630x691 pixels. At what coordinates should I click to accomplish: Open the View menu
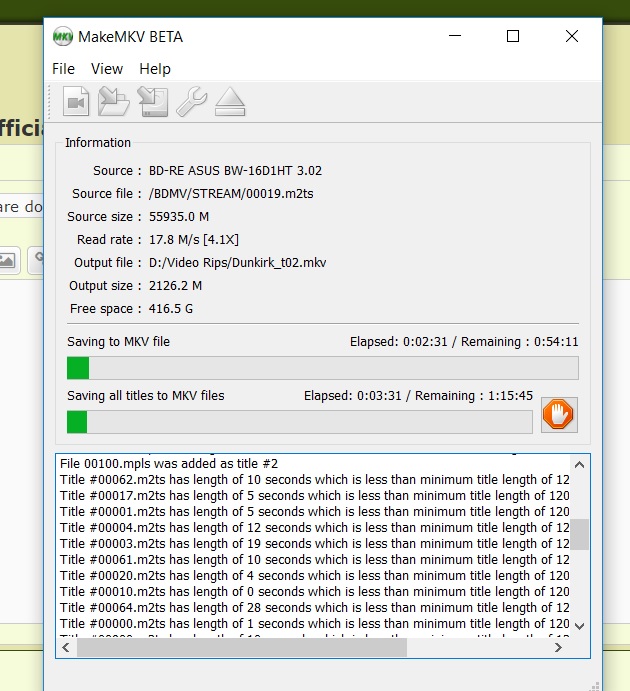click(x=107, y=69)
